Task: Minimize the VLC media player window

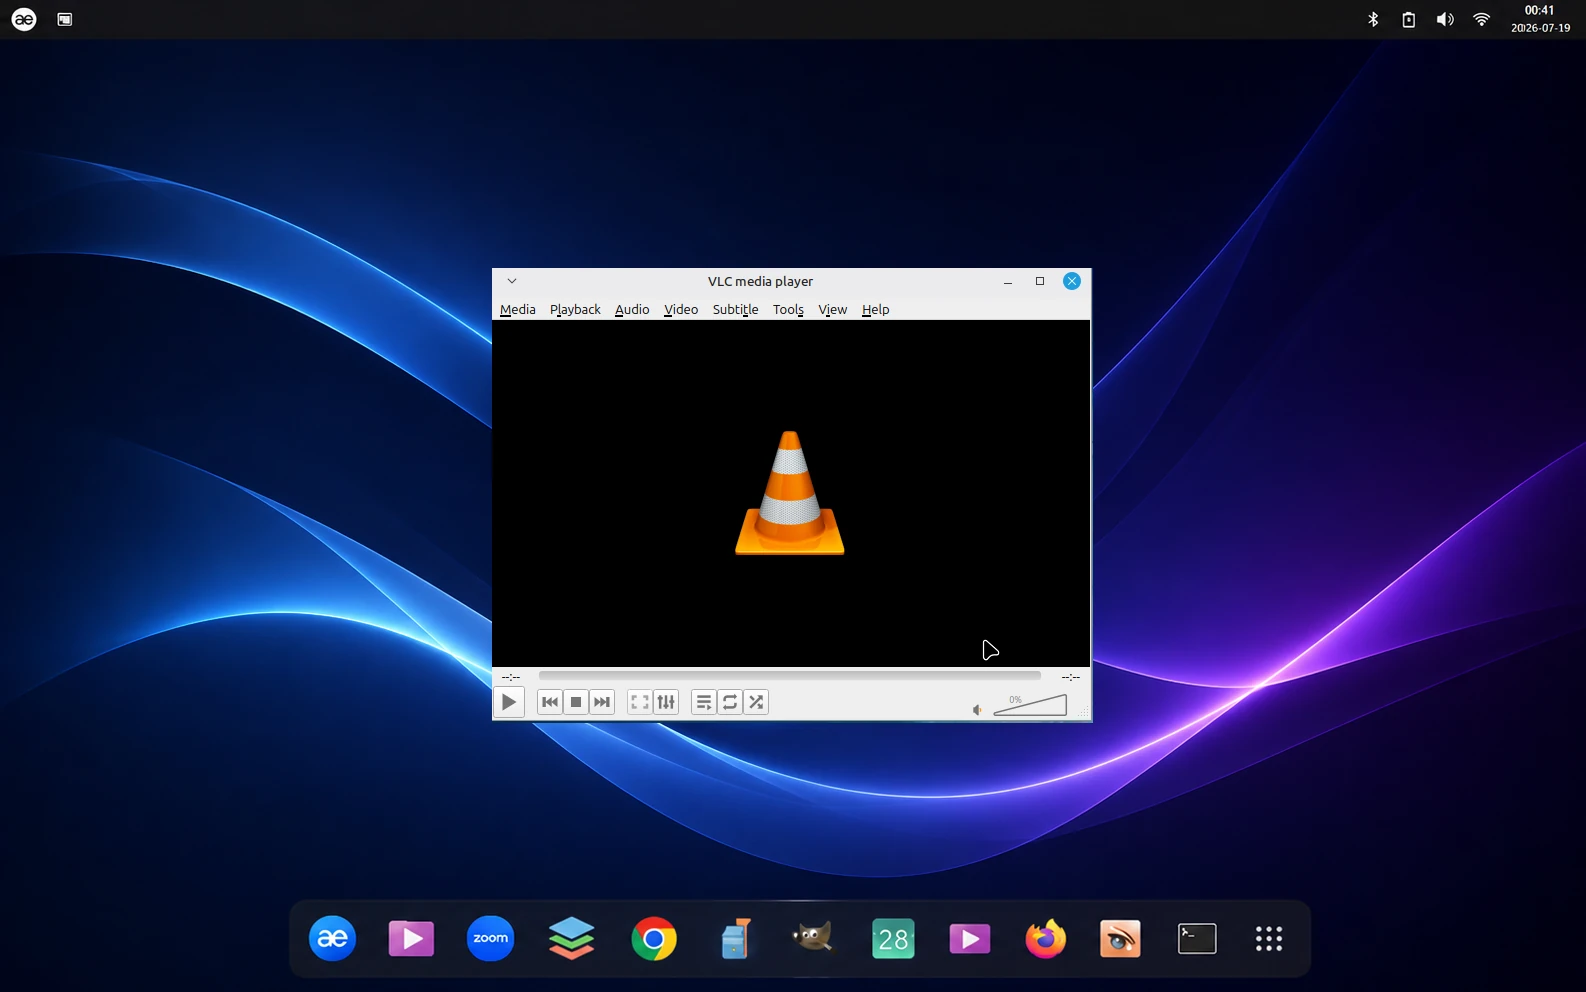Action: click(x=1008, y=282)
